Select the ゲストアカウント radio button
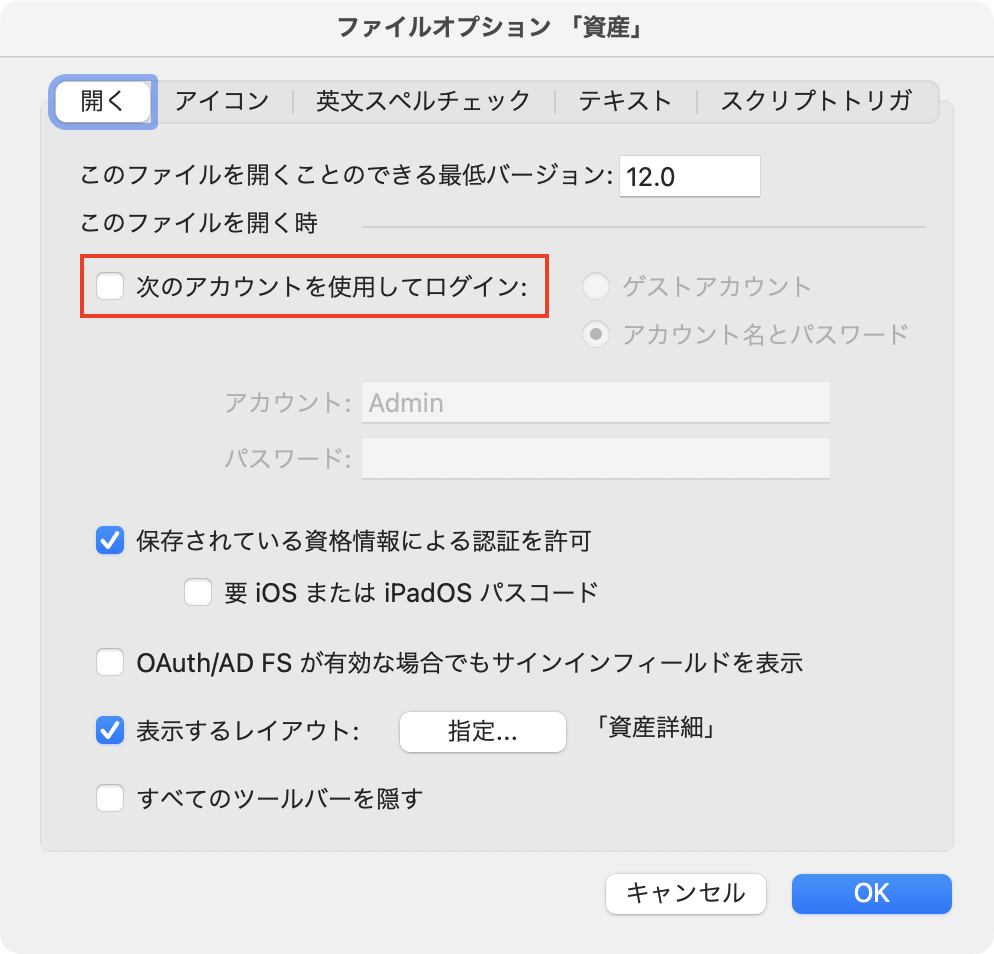 tap(595, 286)
